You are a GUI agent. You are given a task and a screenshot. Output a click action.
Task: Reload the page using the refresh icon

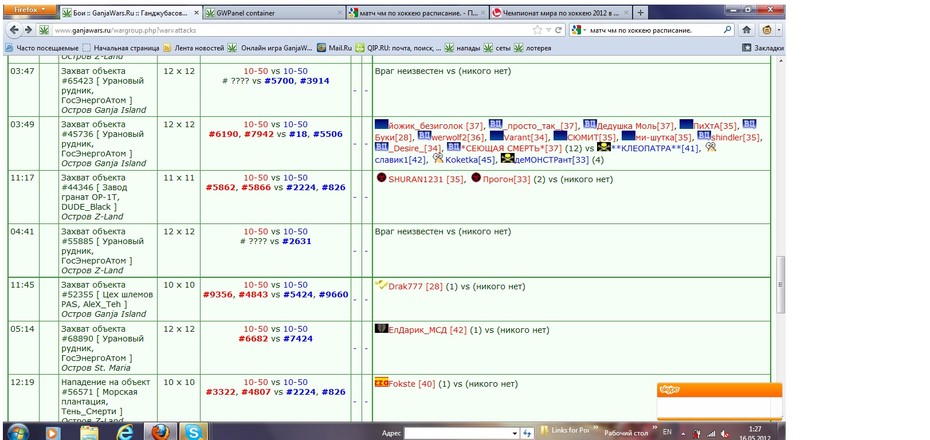click(559, 30)
